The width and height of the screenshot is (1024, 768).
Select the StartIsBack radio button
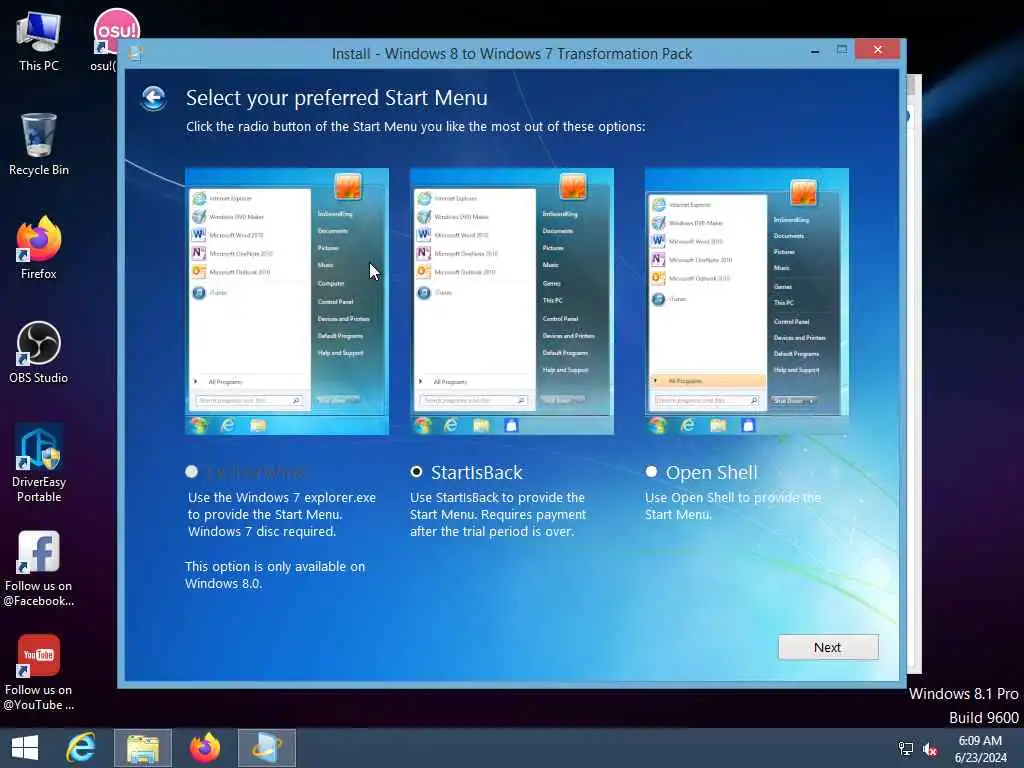[416, 472]
